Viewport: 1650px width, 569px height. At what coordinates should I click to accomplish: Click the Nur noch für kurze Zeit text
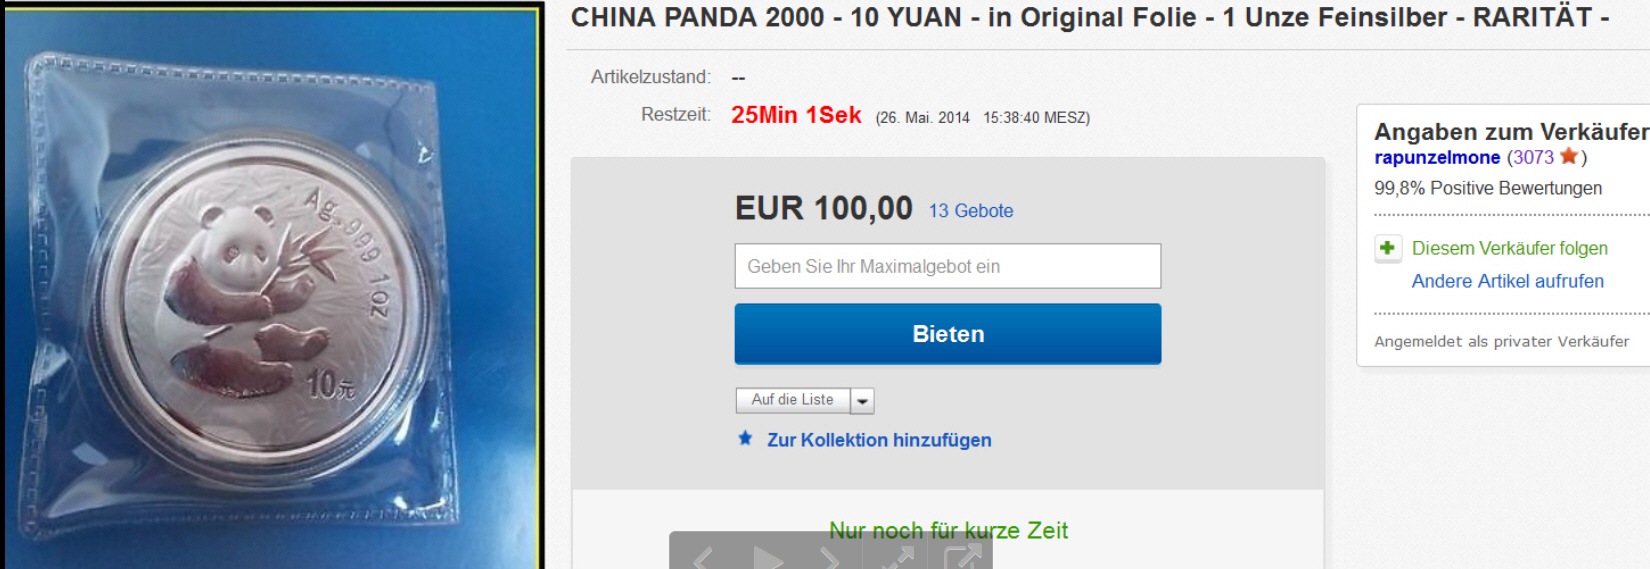click(948, 530)
